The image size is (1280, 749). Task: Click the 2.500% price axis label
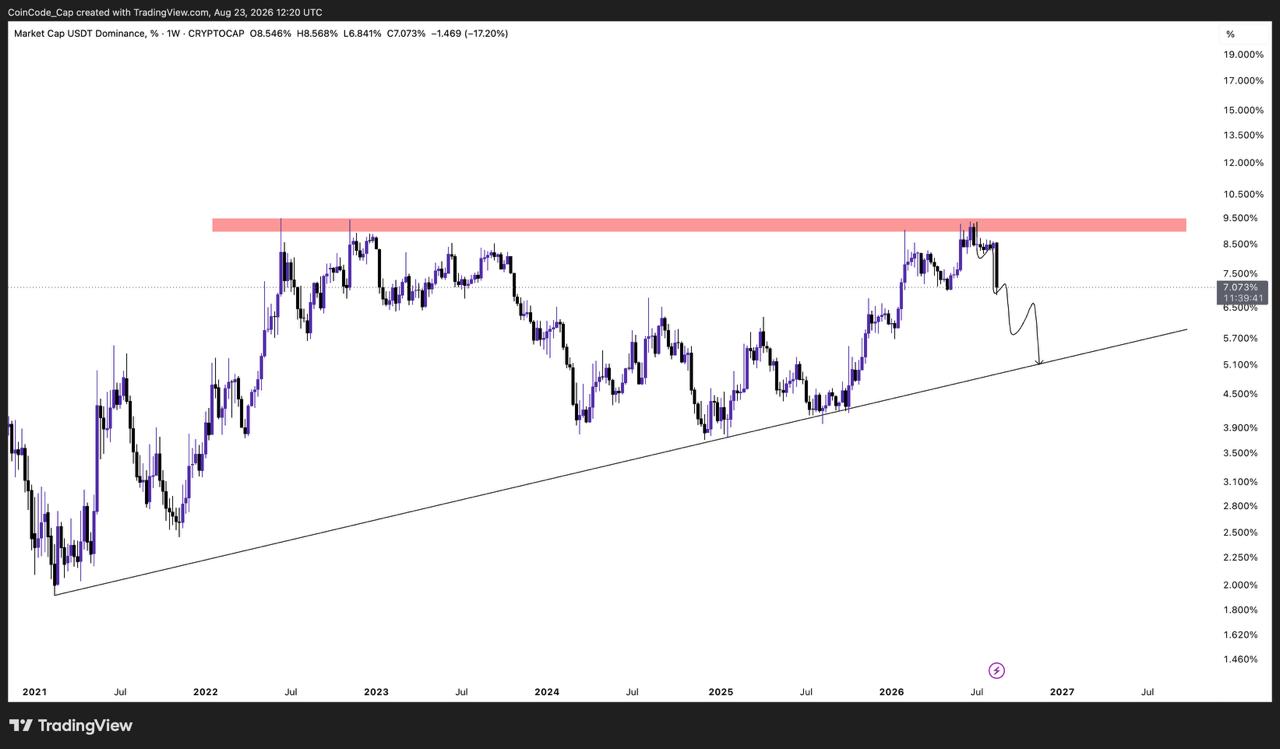click(1243, 533)
